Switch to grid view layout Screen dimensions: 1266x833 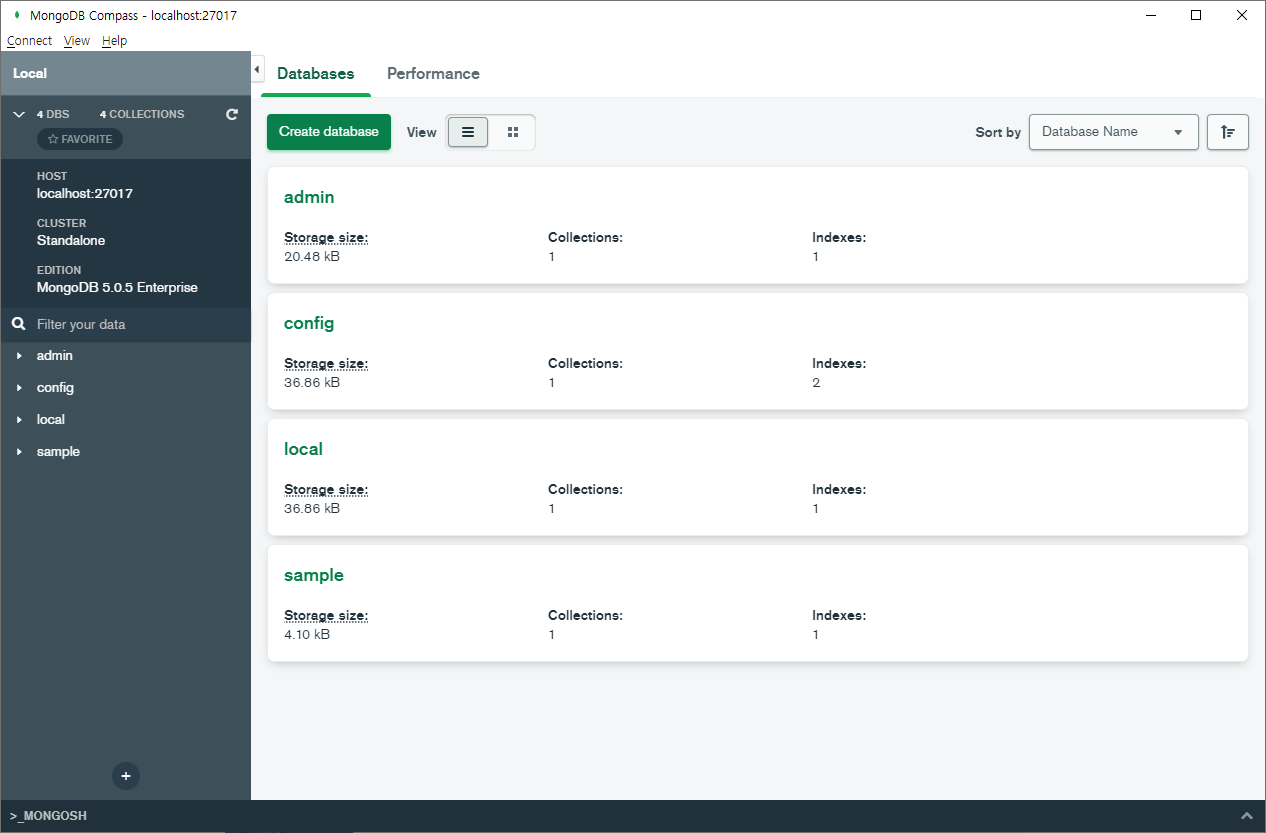(x=513, y=132)
